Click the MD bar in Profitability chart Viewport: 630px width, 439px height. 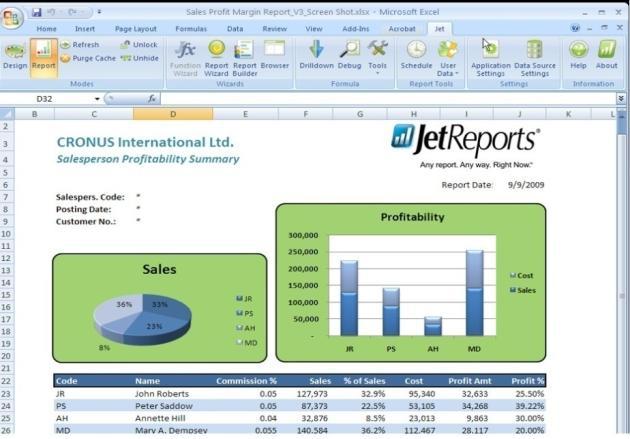(x=475, y=293)
